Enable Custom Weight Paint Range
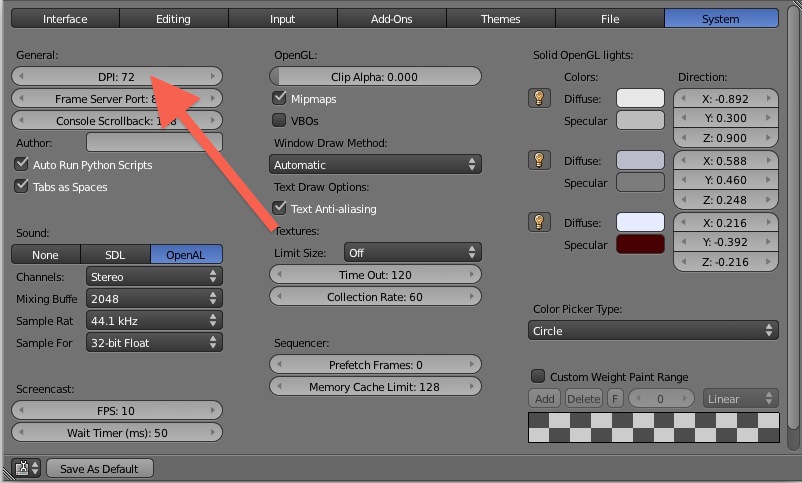This screenshot has height=483, width=802. coord(538,376)
